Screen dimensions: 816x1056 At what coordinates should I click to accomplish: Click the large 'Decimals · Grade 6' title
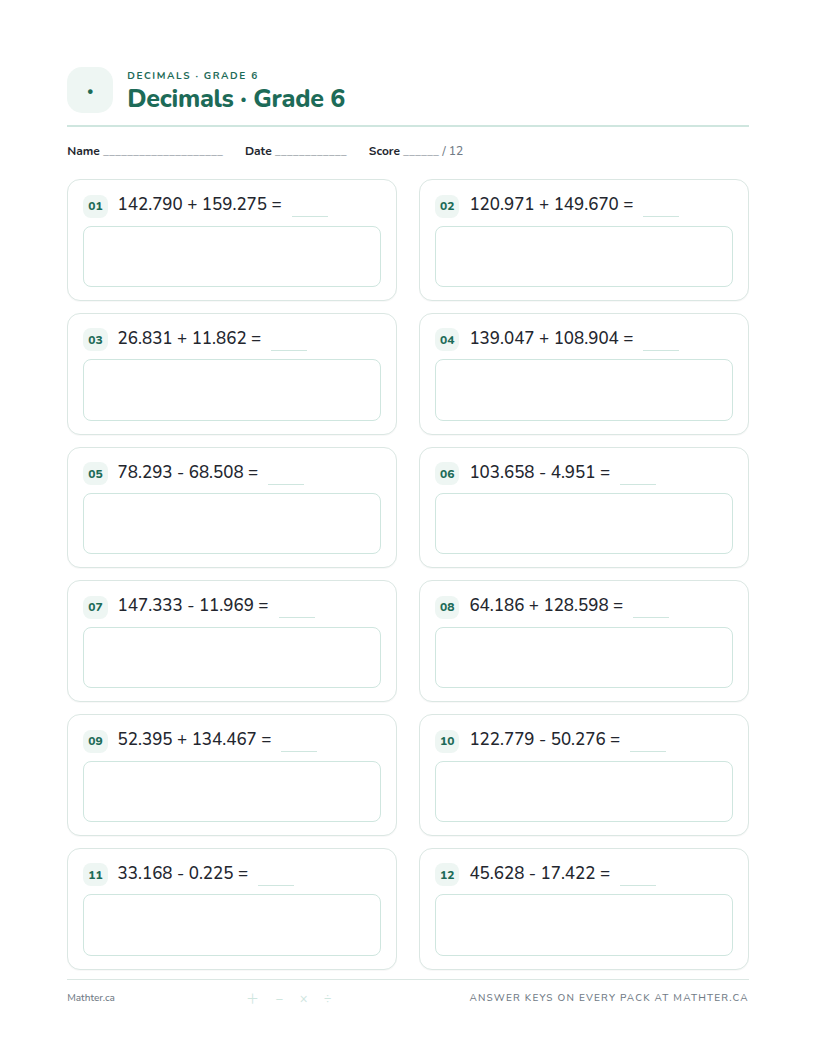(236, 98)
